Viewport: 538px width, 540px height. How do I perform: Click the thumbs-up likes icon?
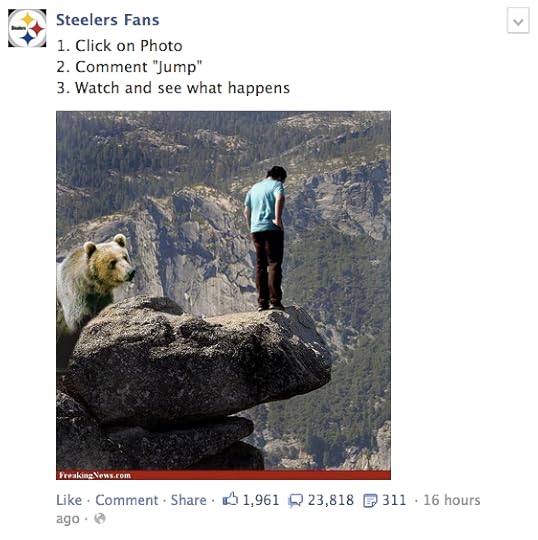[230, 499]
